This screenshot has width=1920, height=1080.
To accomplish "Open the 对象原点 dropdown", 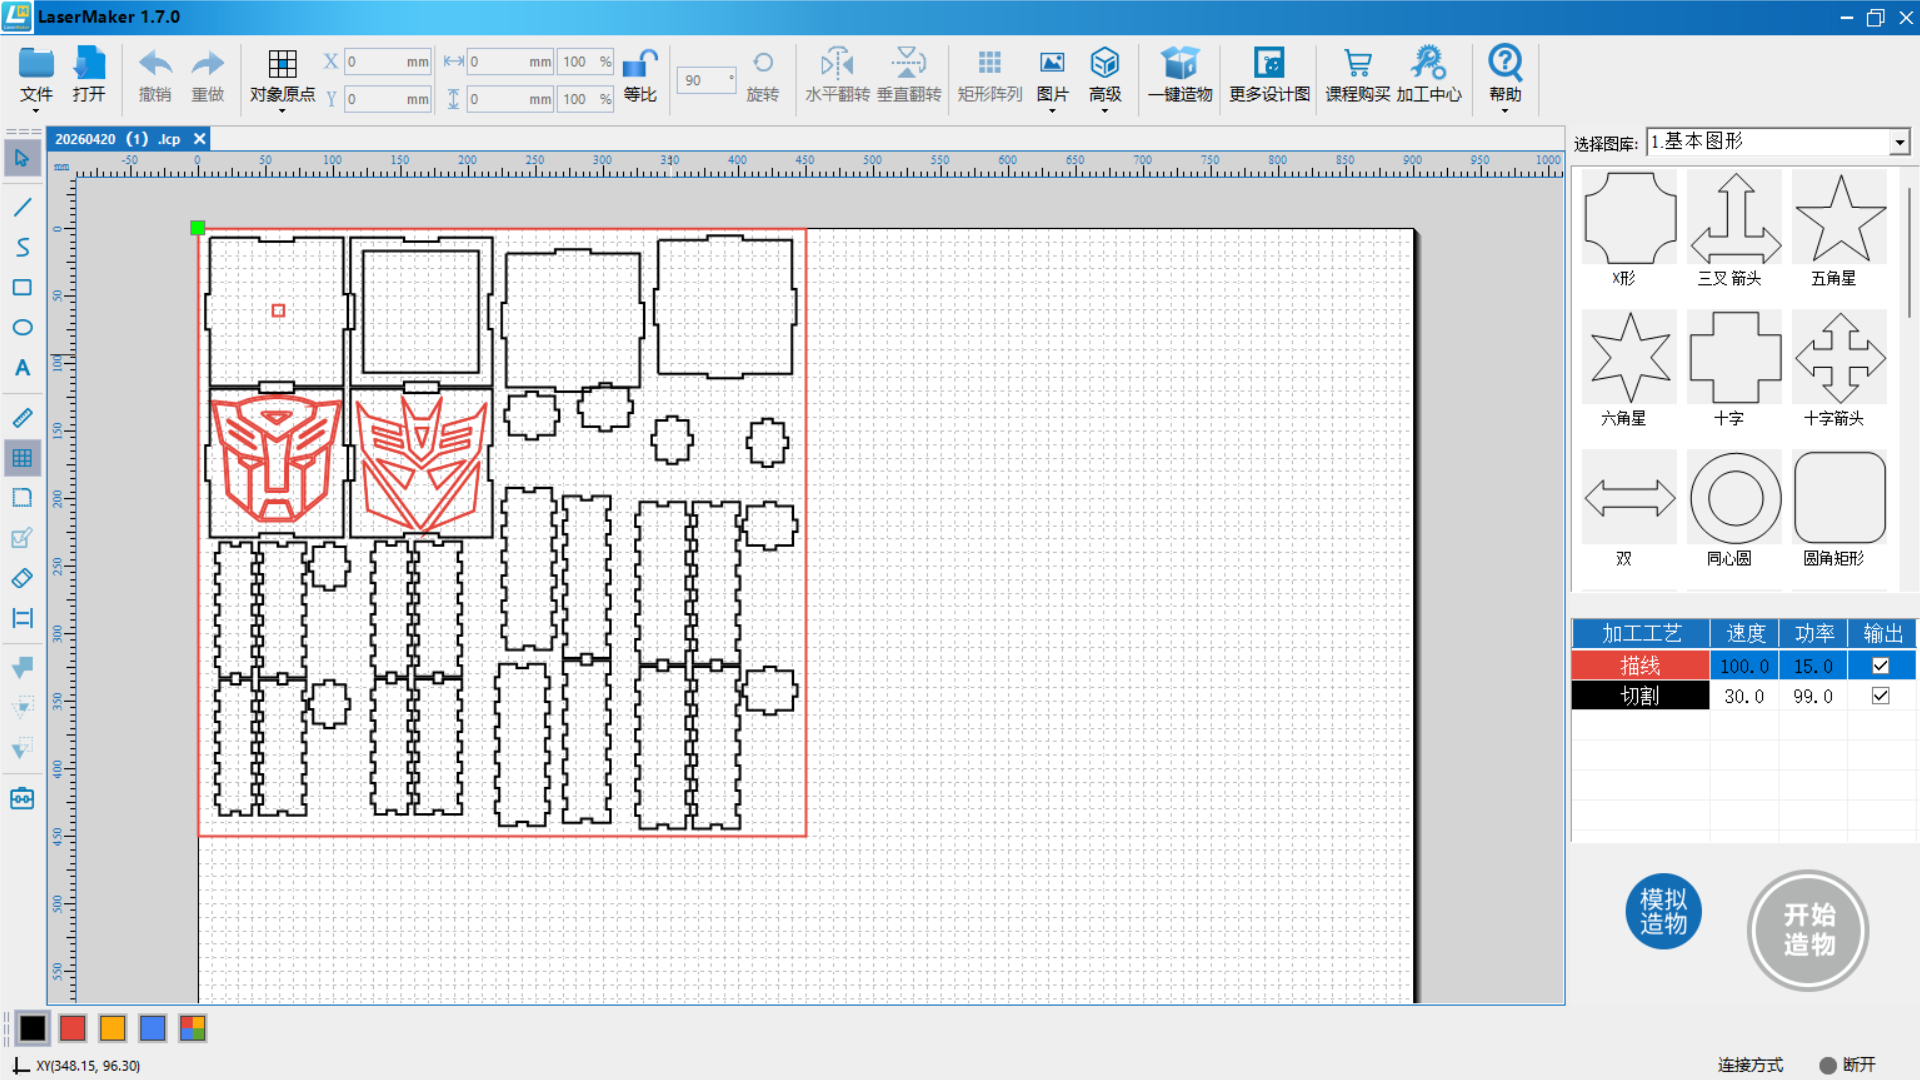I will (282, 110).
